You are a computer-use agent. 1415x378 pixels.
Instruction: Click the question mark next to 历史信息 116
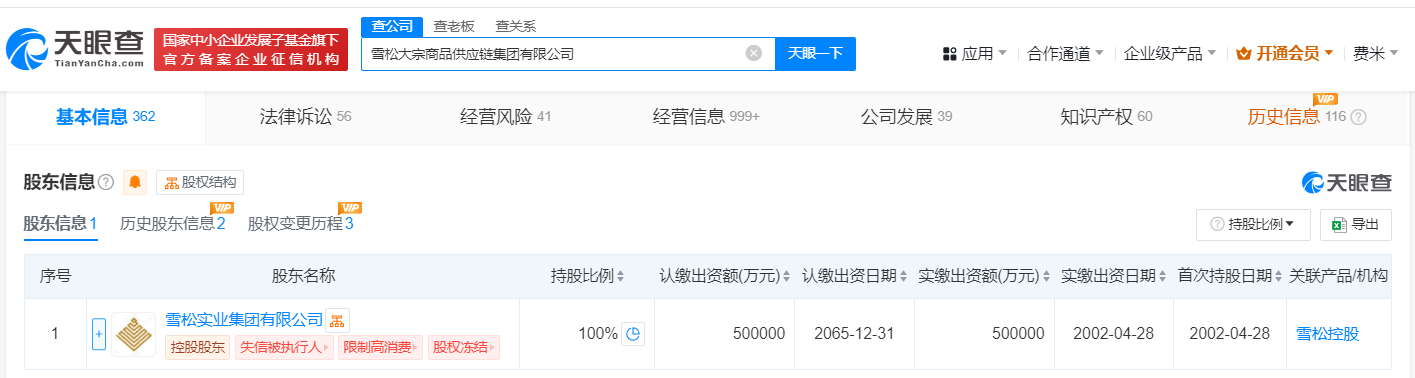pyautogui.click(x=1358, y=117)
